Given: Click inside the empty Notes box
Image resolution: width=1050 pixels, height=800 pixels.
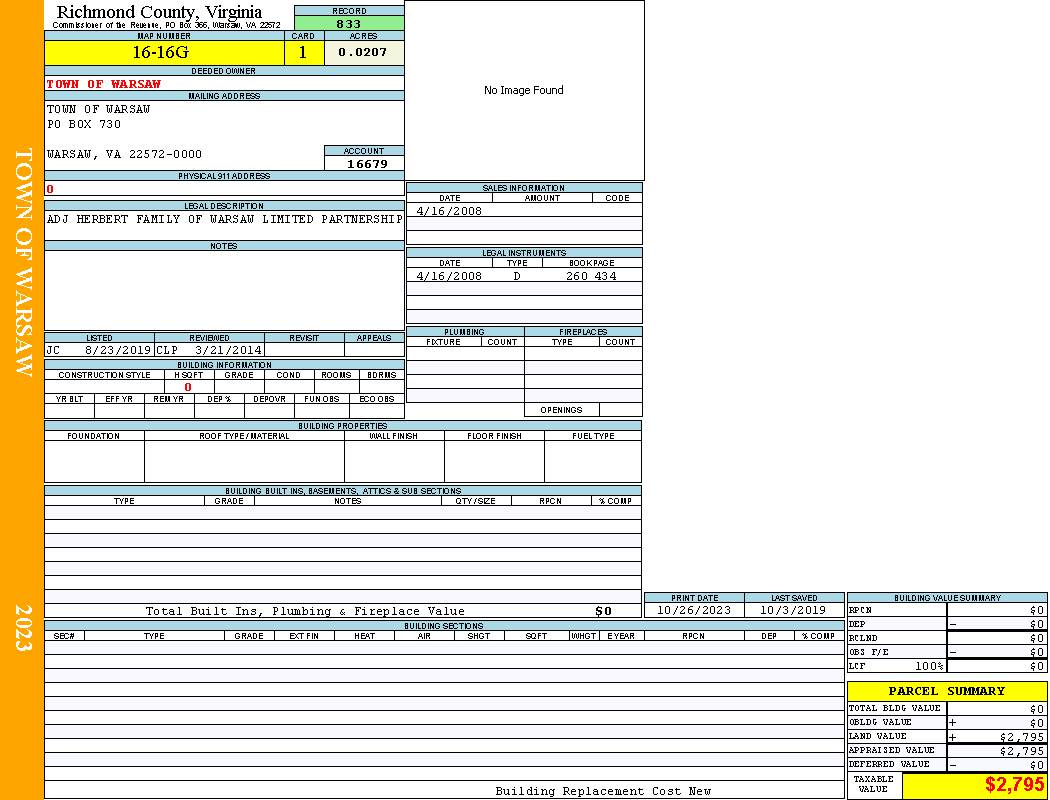Looking at the screenshot, I should [x=224, y=290].
